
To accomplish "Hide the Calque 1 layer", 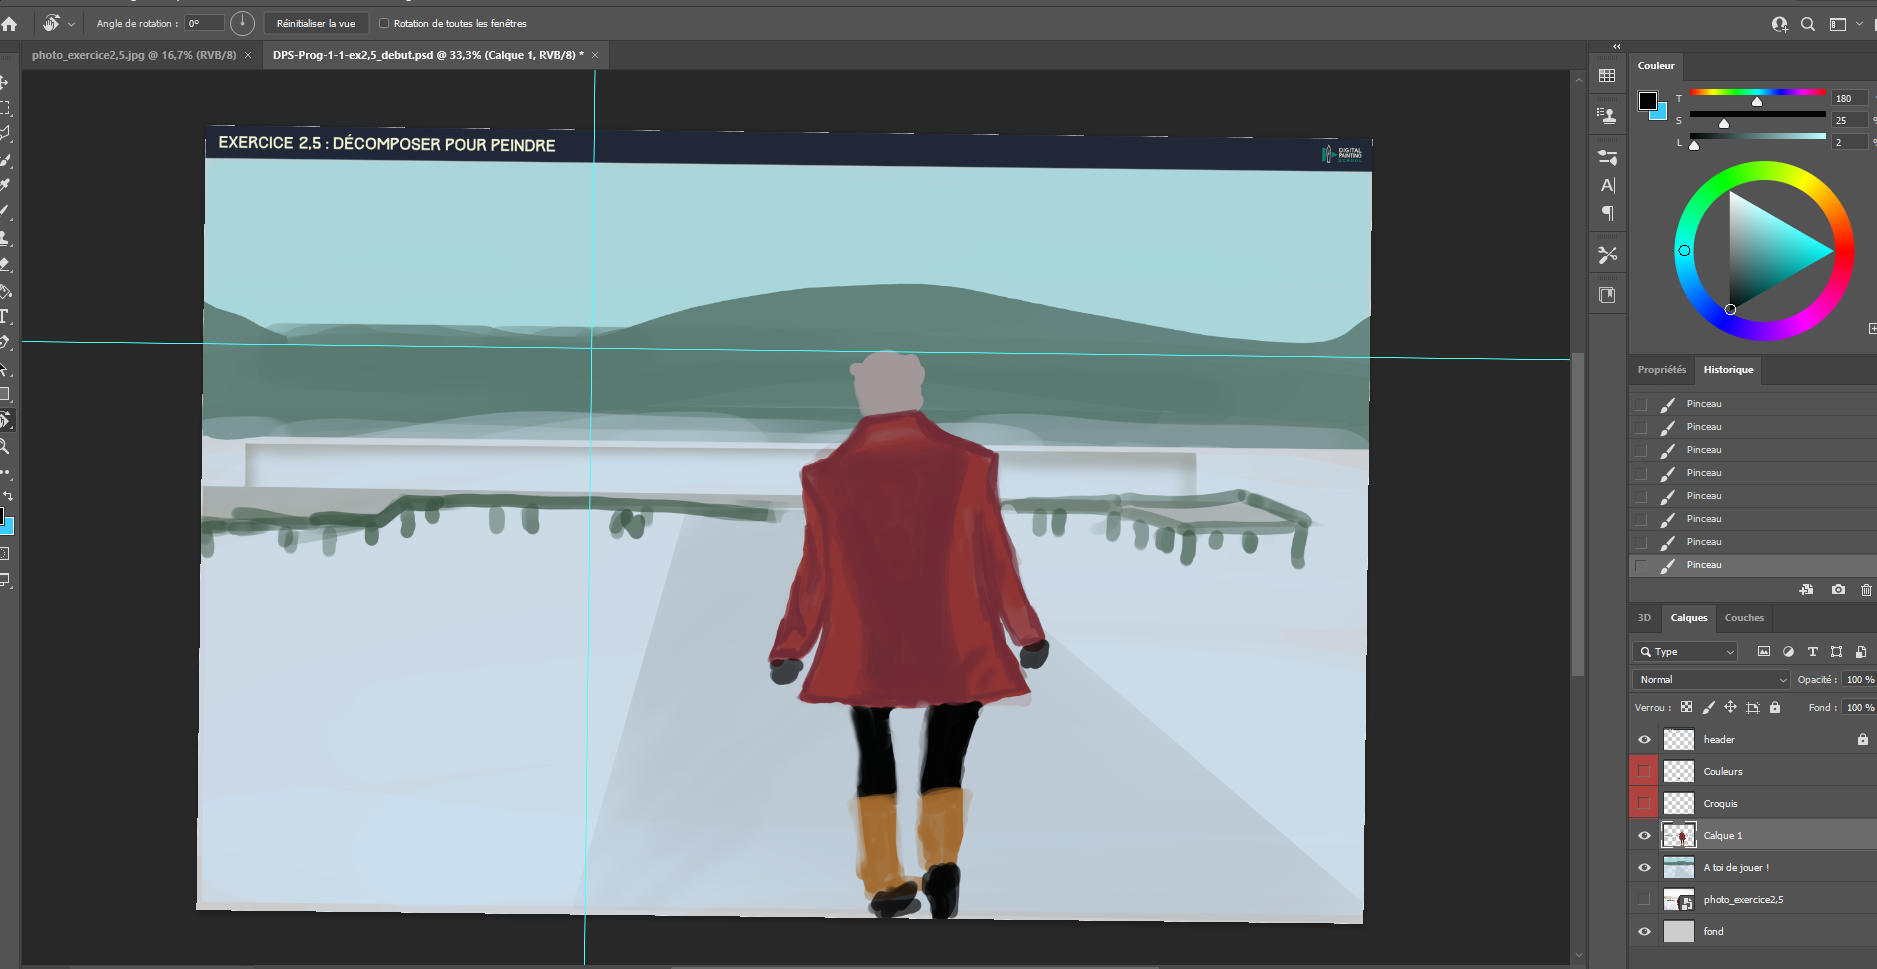I will tap(1644, 835).
